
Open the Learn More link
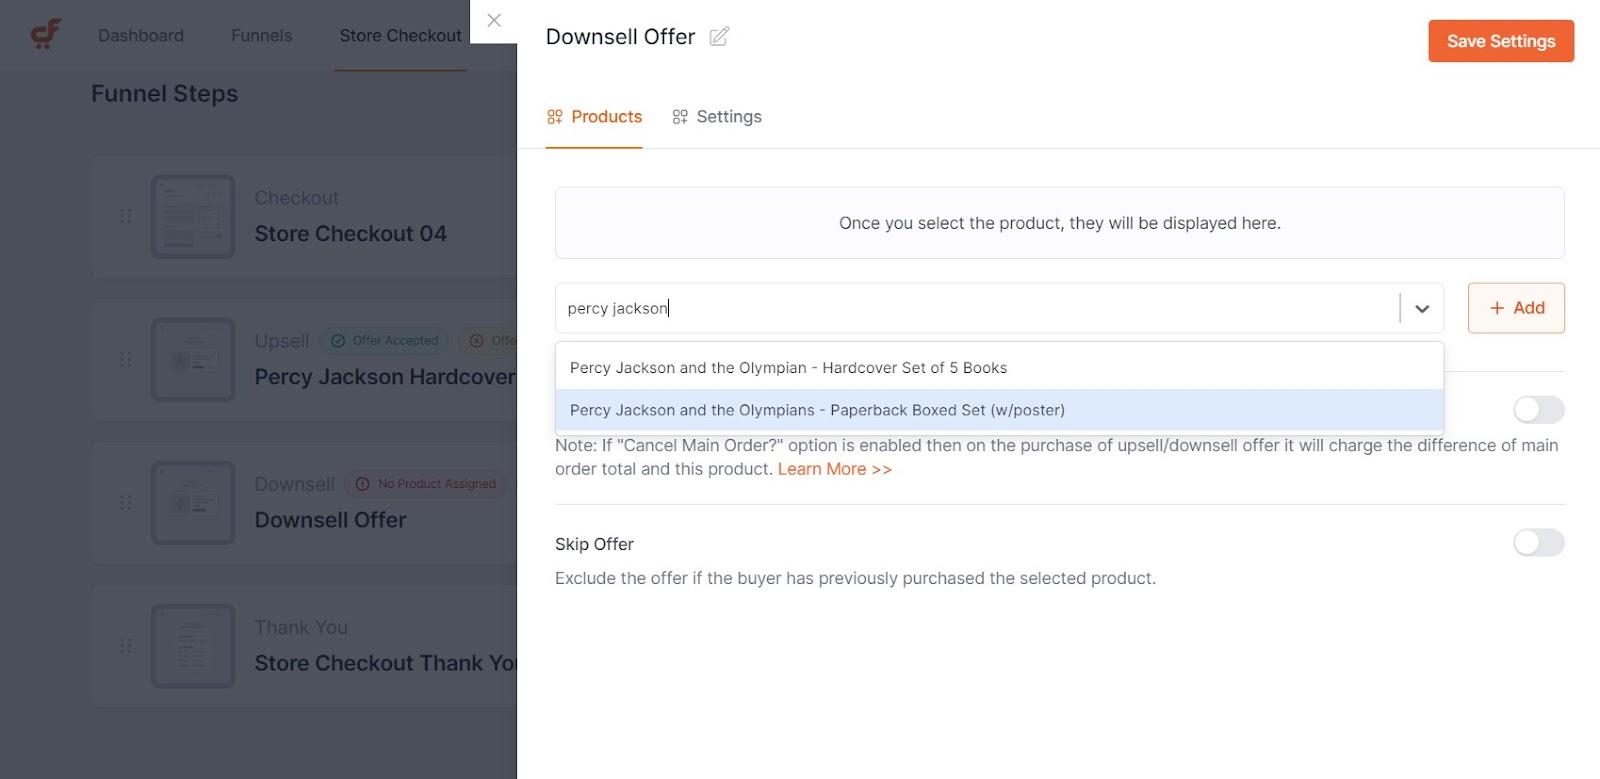click(x=834, y=469)
